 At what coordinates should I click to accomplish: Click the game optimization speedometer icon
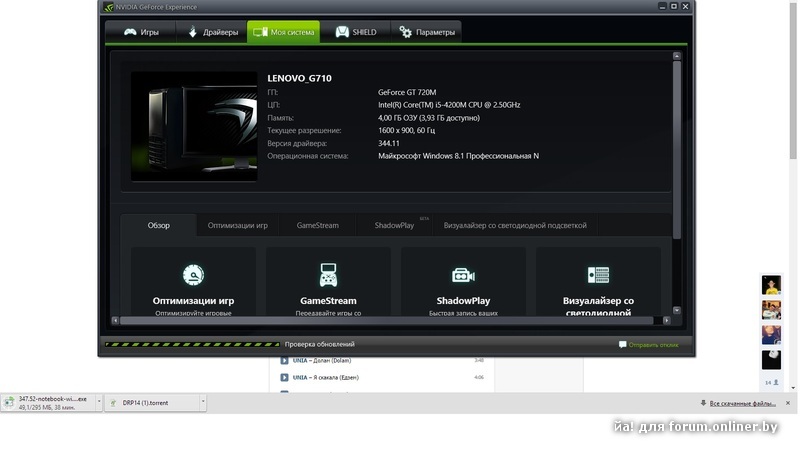click(193, 275)
